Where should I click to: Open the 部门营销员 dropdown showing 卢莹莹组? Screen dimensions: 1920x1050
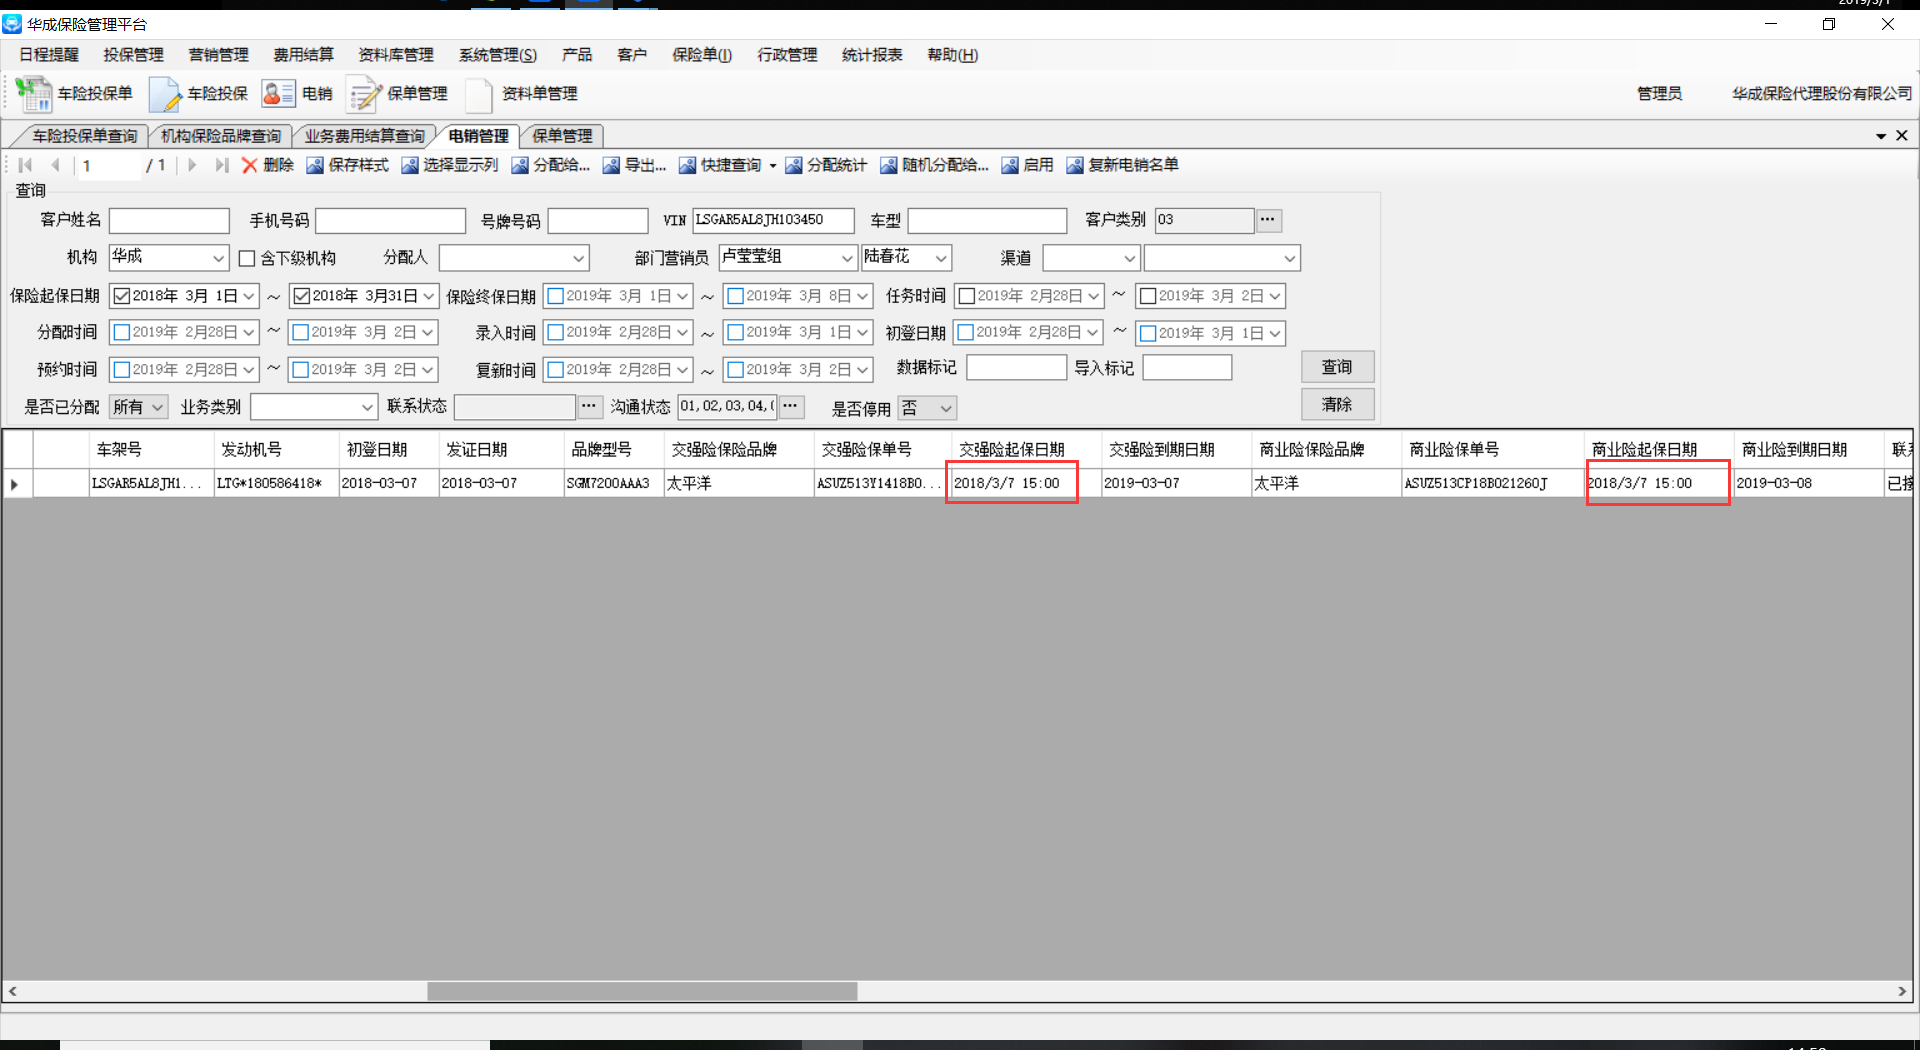point(846,258)
